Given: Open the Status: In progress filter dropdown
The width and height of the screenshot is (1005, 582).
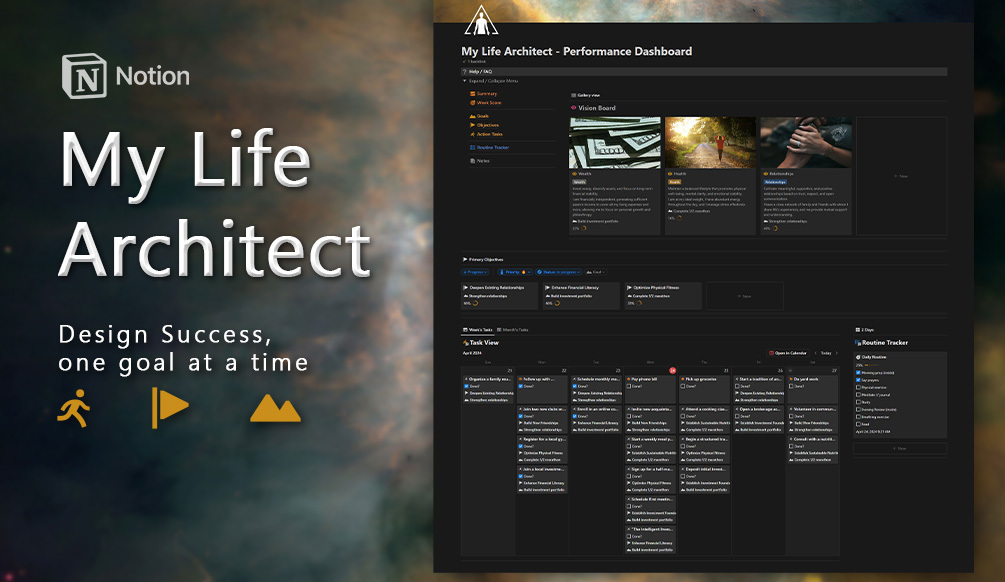Looking at the screenshot, I should (x=559, y=272).
